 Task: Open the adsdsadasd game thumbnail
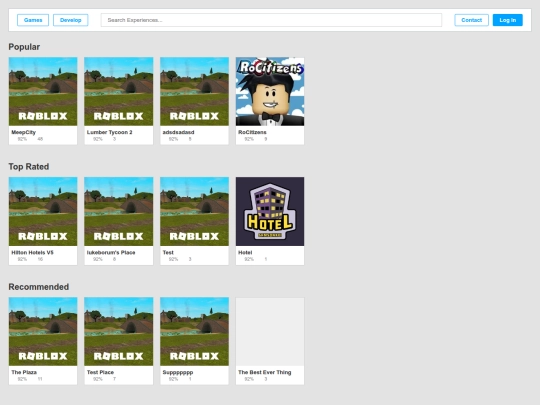click(194, 91)
